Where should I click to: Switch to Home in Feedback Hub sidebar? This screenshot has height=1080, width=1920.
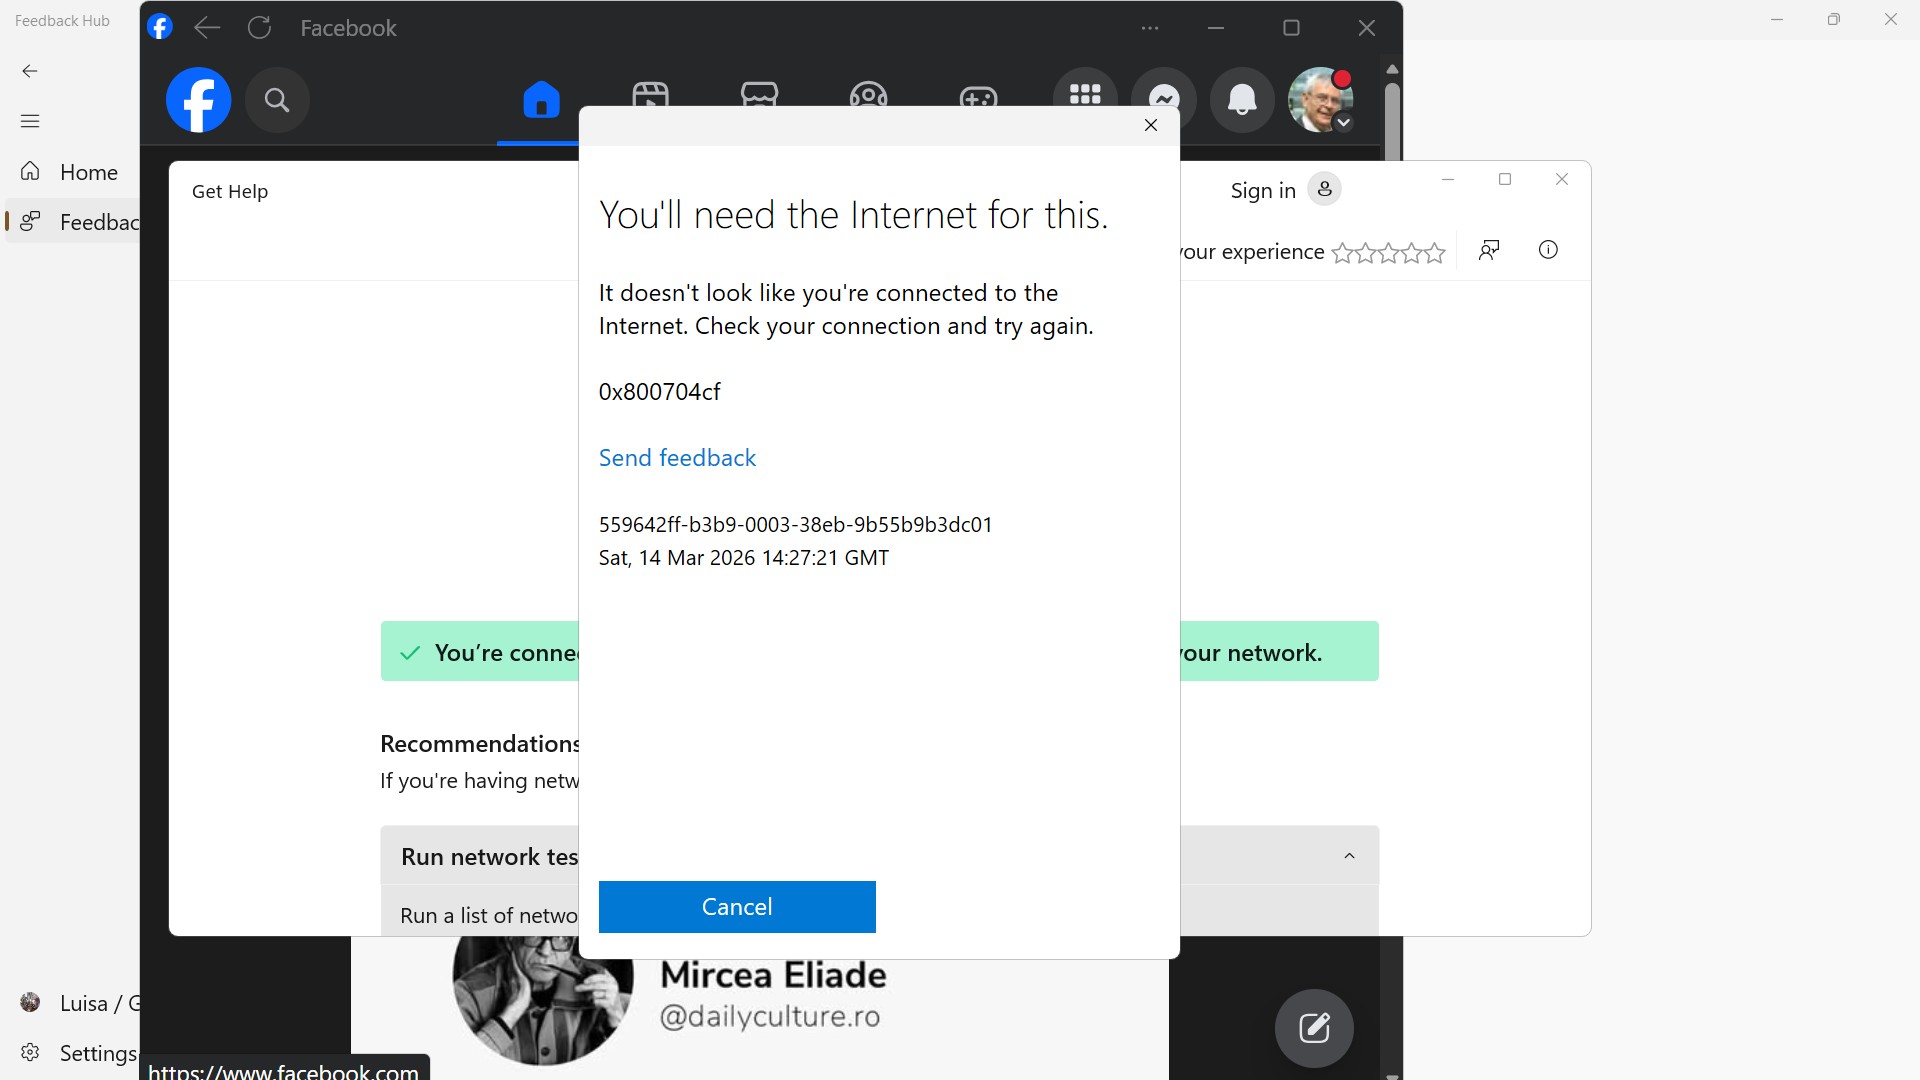[x=75, y=171]
